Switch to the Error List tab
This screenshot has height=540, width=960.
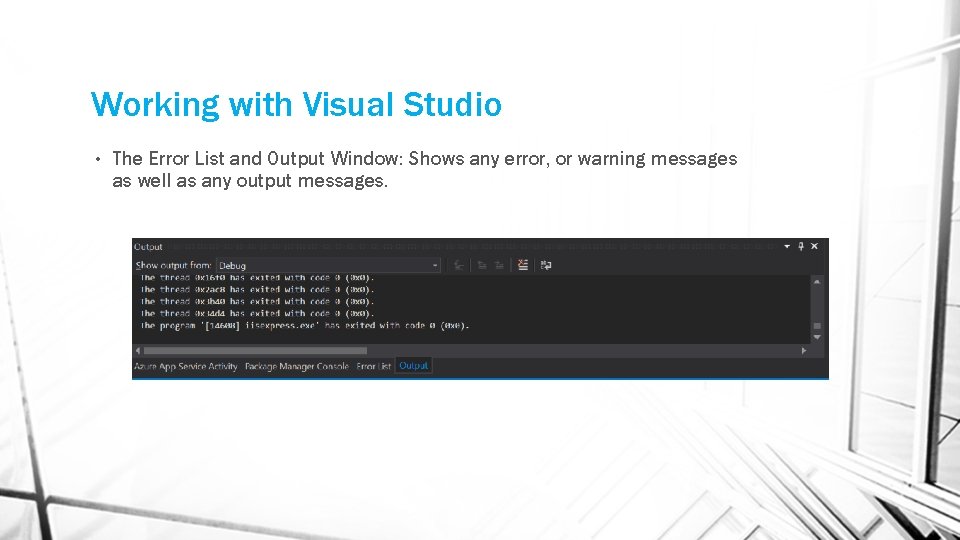[373, 366]
